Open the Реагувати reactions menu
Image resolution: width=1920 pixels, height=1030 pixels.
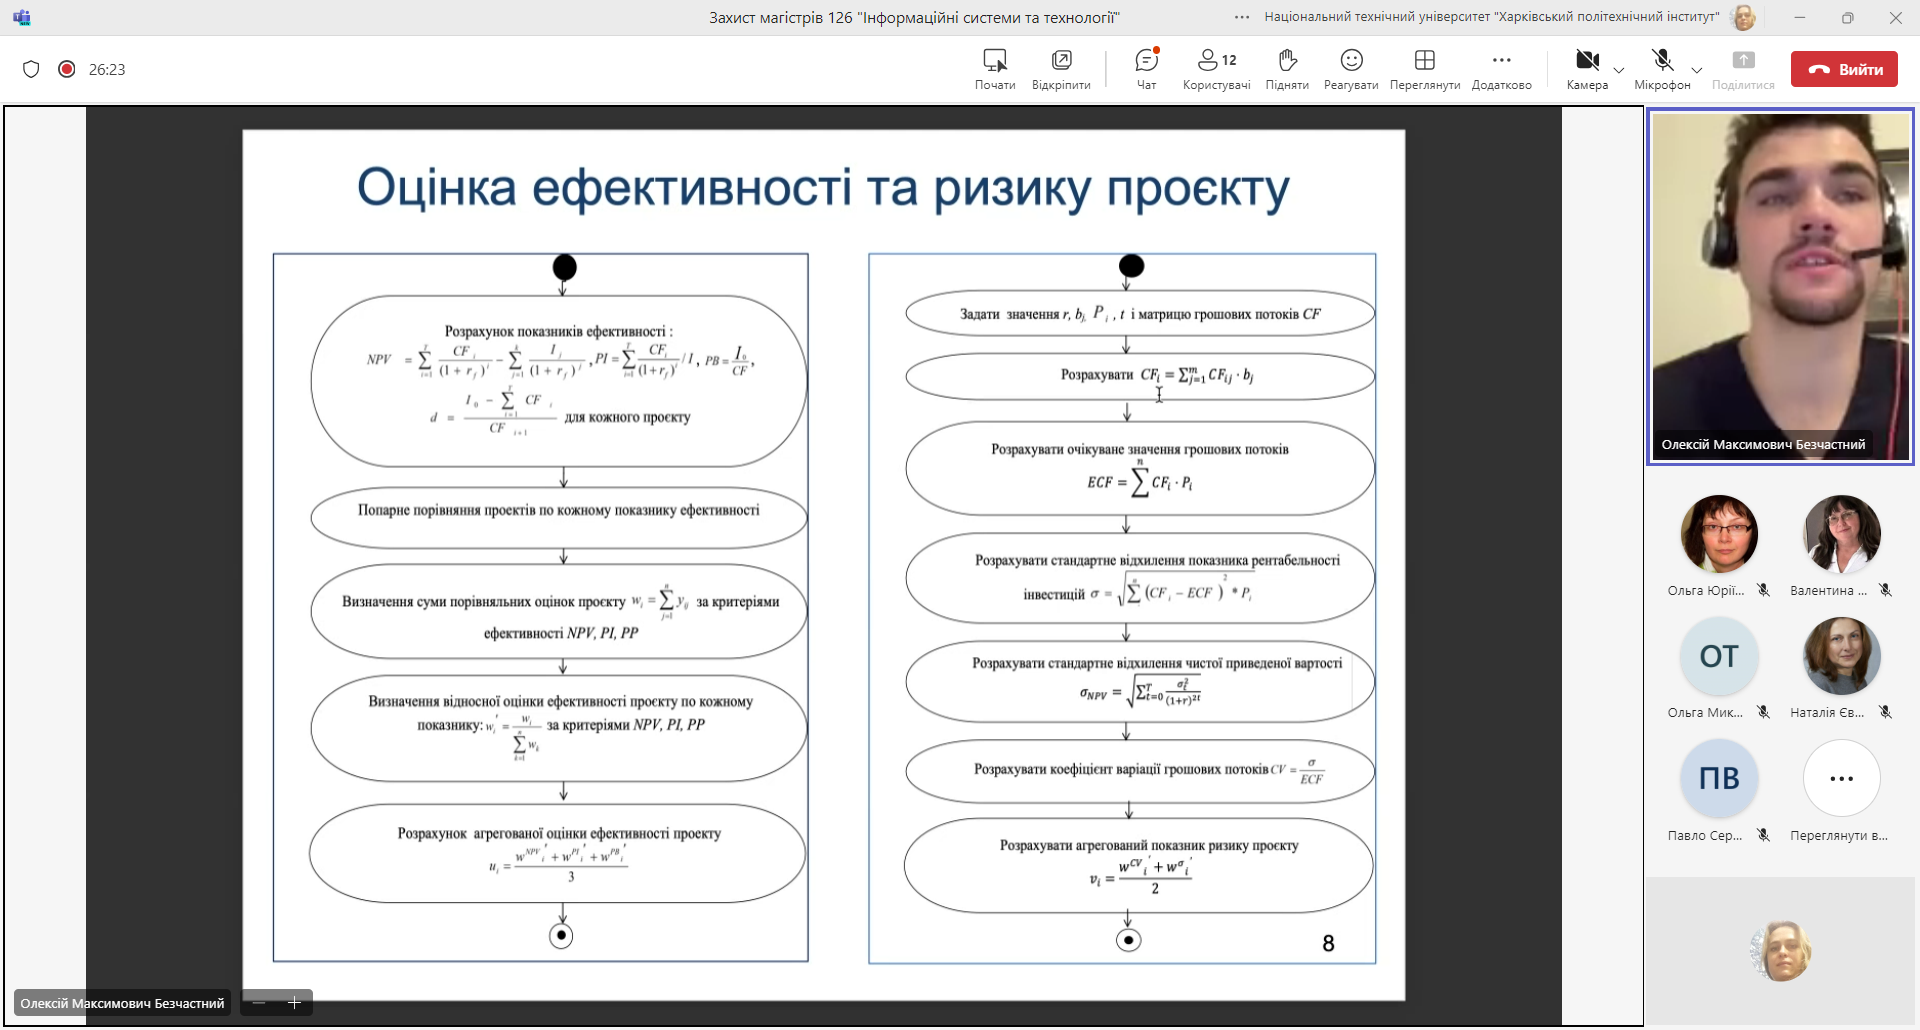[x=1351, y=69]
